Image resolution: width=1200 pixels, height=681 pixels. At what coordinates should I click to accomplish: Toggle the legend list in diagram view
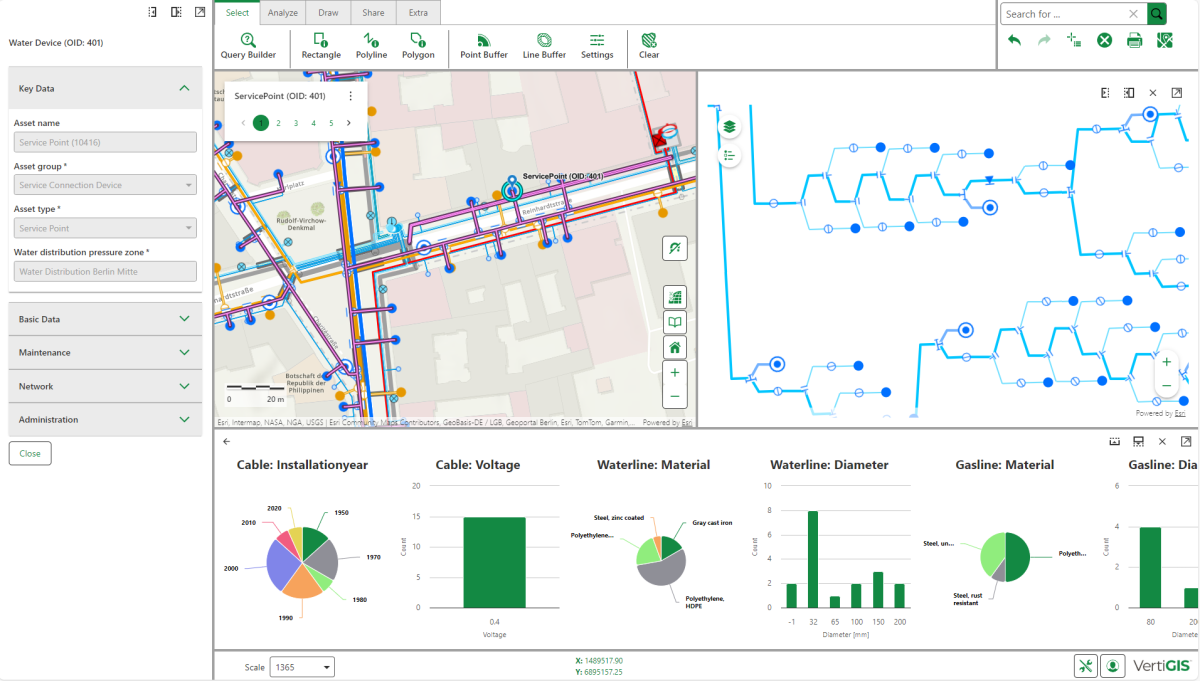pyautogui.click(x=730, y=155)
